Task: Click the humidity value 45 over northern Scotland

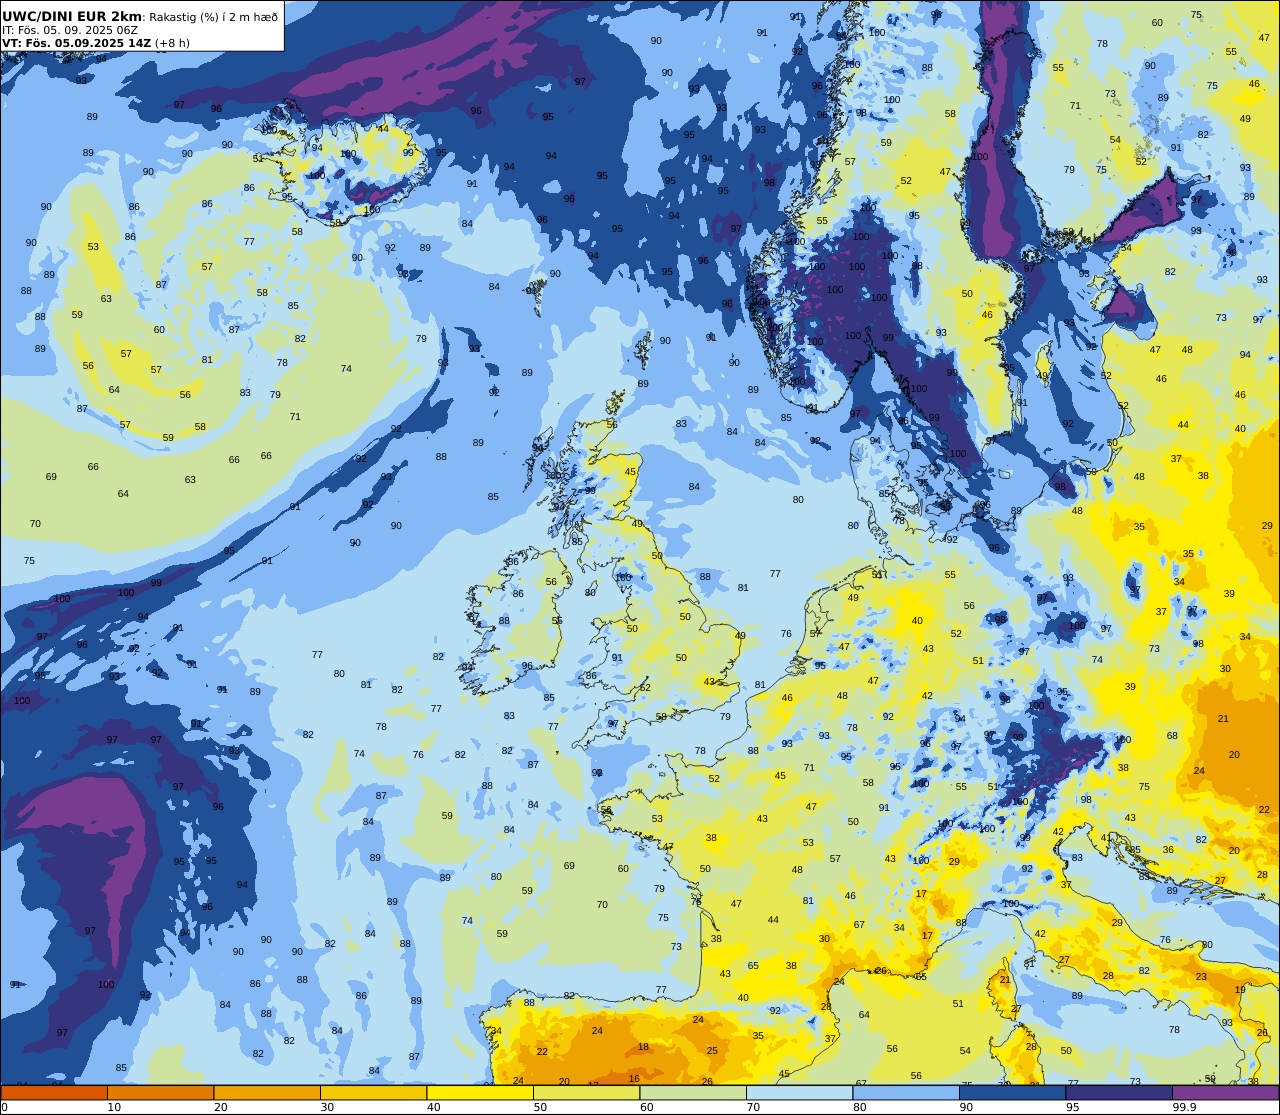Action: point(630,471)
